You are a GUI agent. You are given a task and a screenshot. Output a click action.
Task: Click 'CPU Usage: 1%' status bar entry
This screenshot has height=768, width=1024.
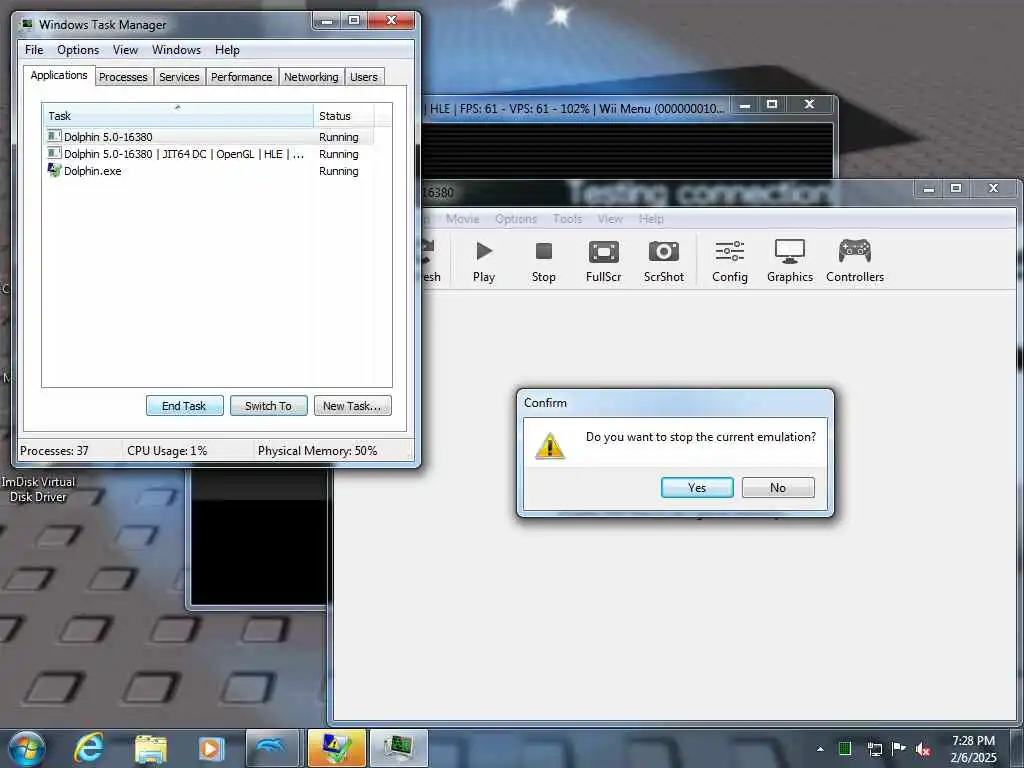coord(167,451)
